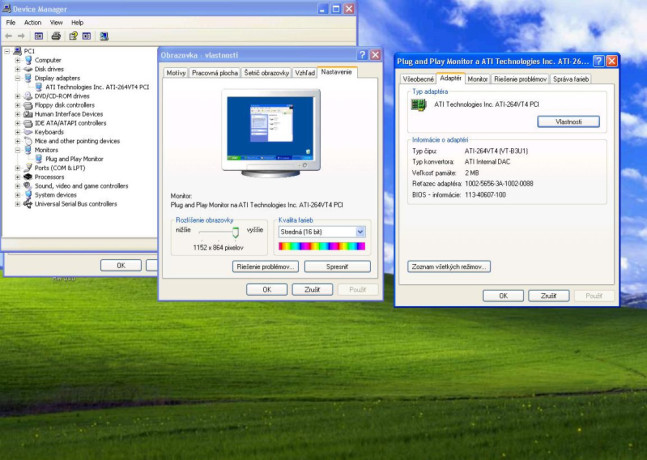Select the Disk drives icon
Image resolution: width=647 pixels, height=460 pixels.
point(28,69)
